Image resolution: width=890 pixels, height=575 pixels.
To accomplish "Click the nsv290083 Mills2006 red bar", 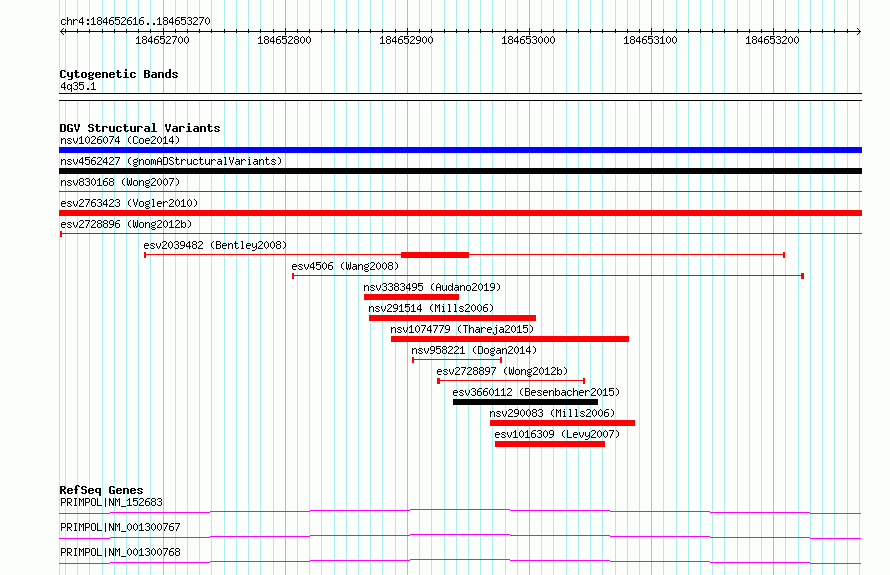I will pyautogui.click(x=562, y=423).
